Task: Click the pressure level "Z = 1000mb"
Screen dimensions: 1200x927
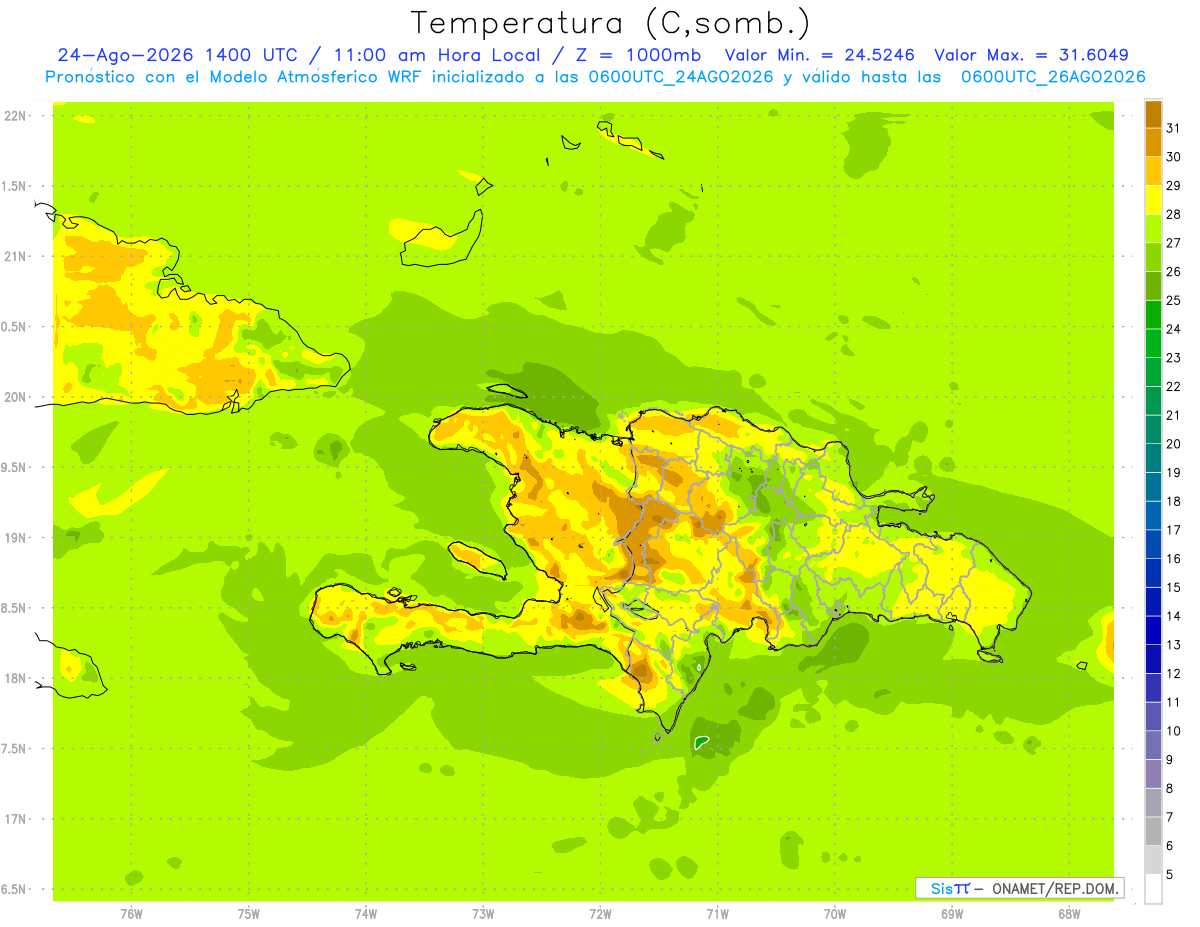Action: (637, 55)
